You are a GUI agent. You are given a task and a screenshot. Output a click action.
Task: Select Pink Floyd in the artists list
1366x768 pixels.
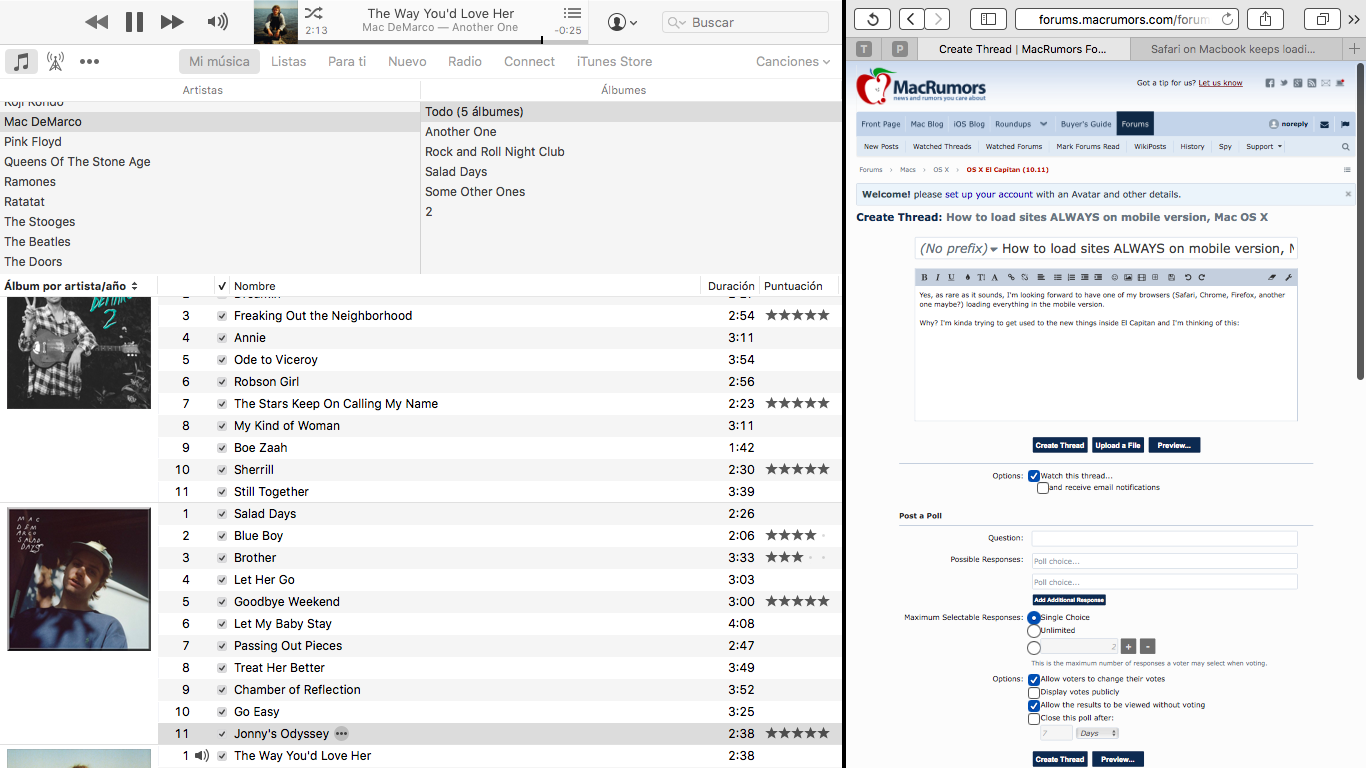tap(33, 142)
